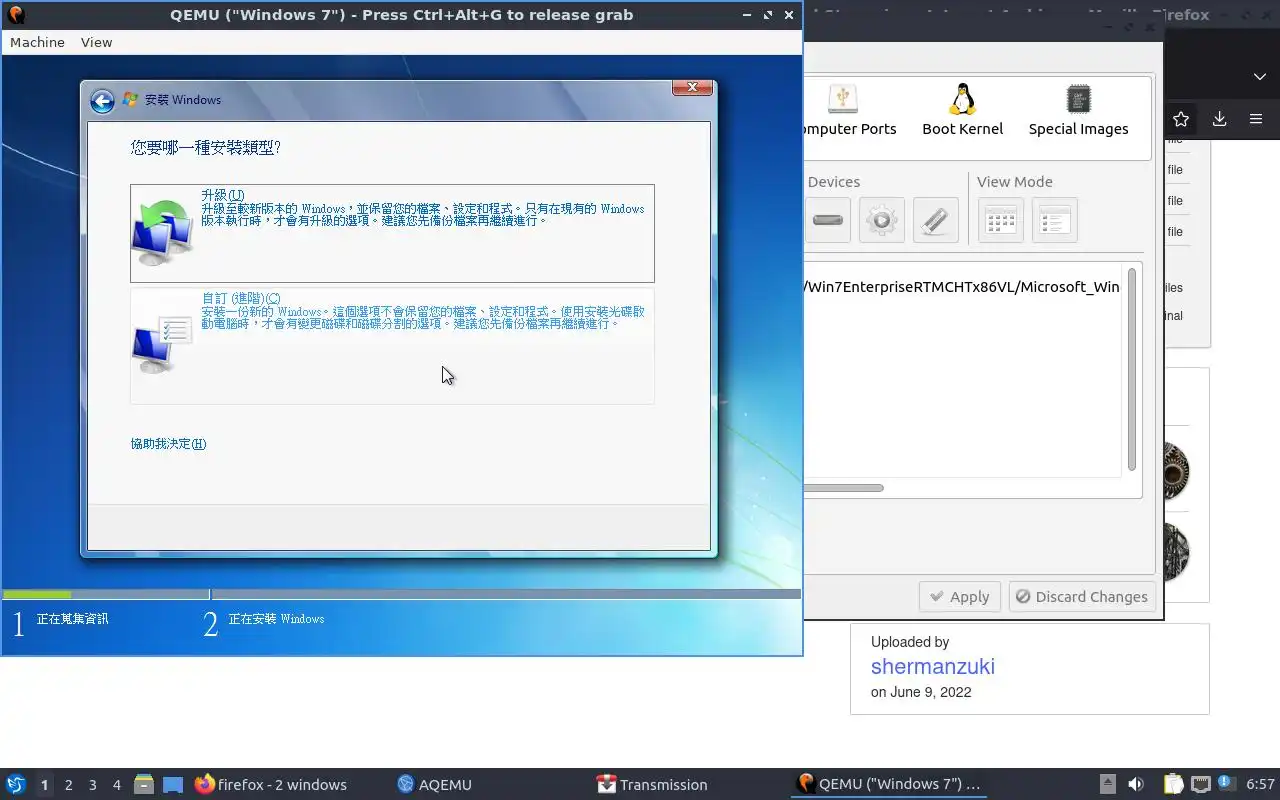Viewport: 1280px width, 800px height.
Task: Open Special Images section in AQEMU
Action: (x=1078, y=110)
